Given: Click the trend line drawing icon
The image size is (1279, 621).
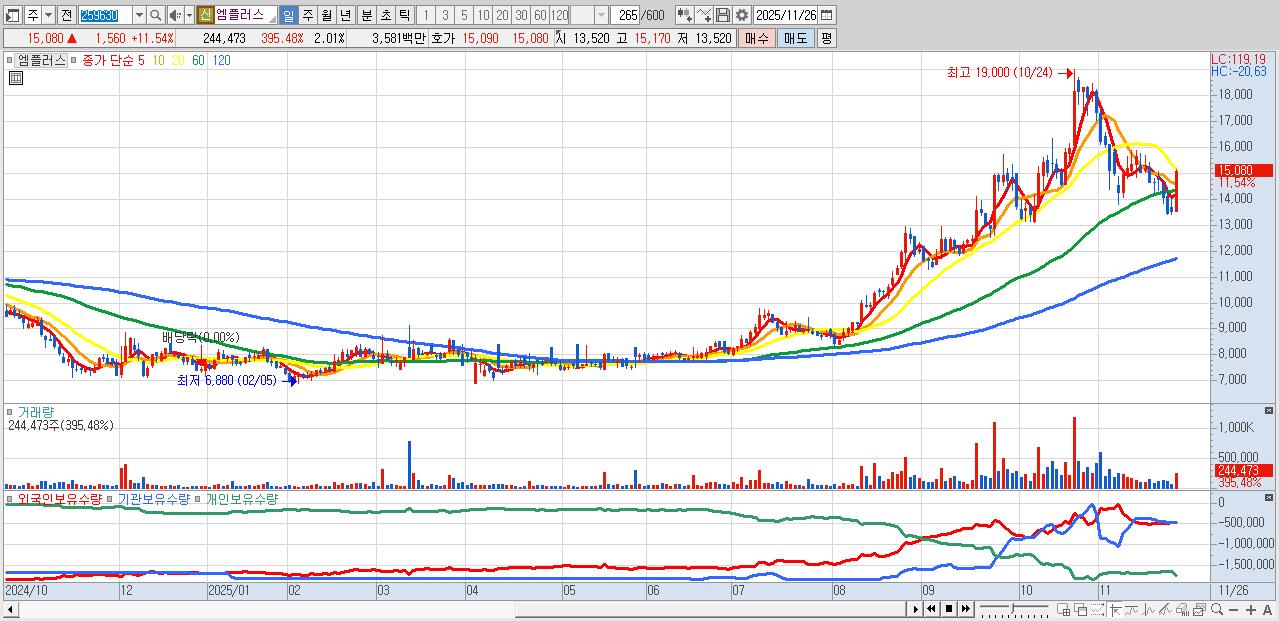Looking at the screenshot, I should tap(1131, 609).
